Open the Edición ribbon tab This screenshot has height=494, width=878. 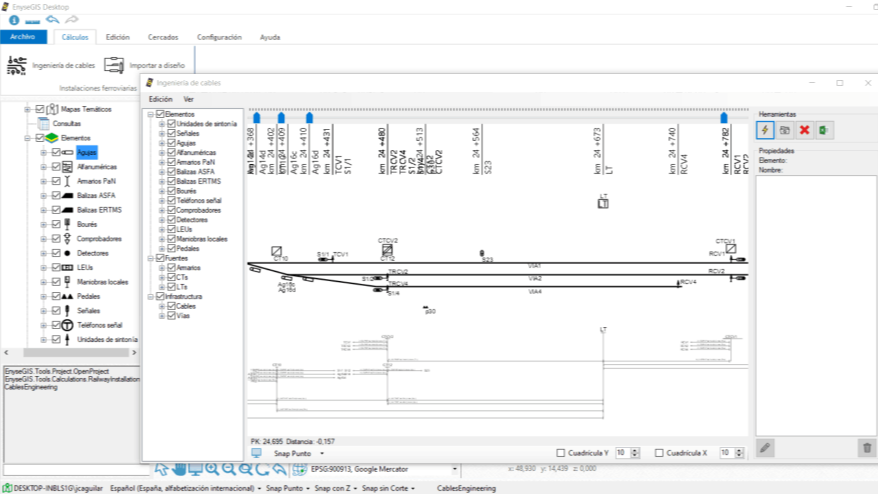pyautogui.click(x=117, y=37)
